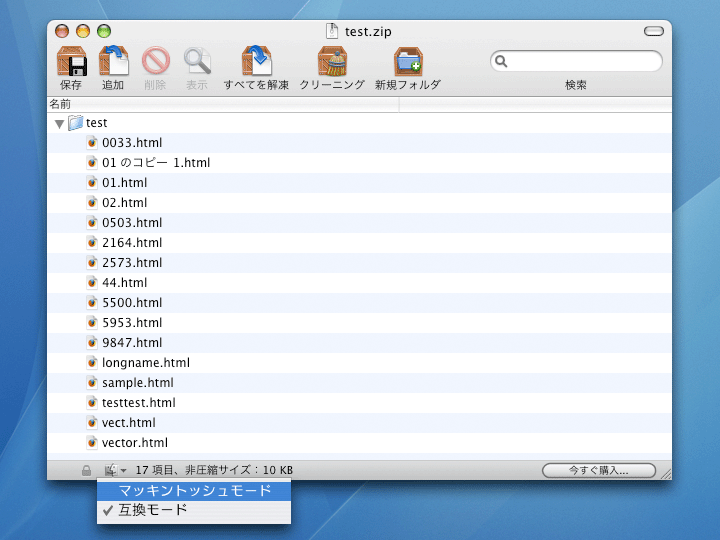Select file testtest.html

[x=359, y=403]
